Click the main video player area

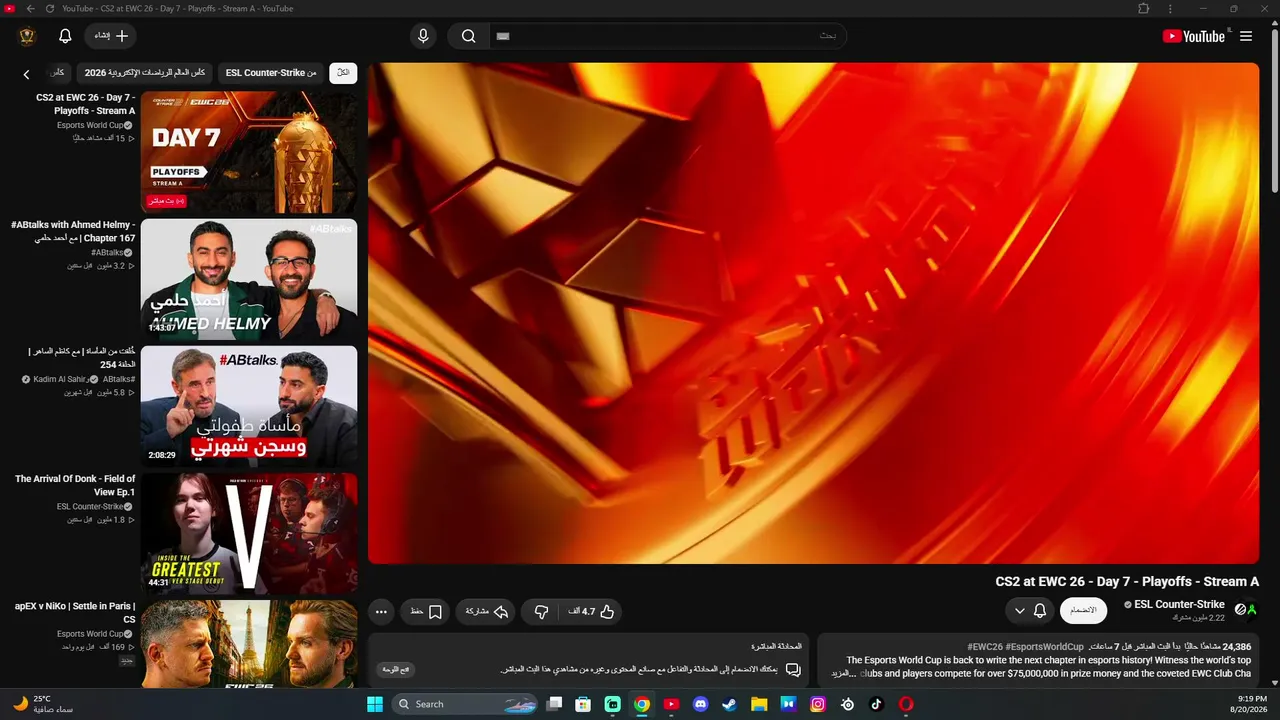click(x=813, y=313)
